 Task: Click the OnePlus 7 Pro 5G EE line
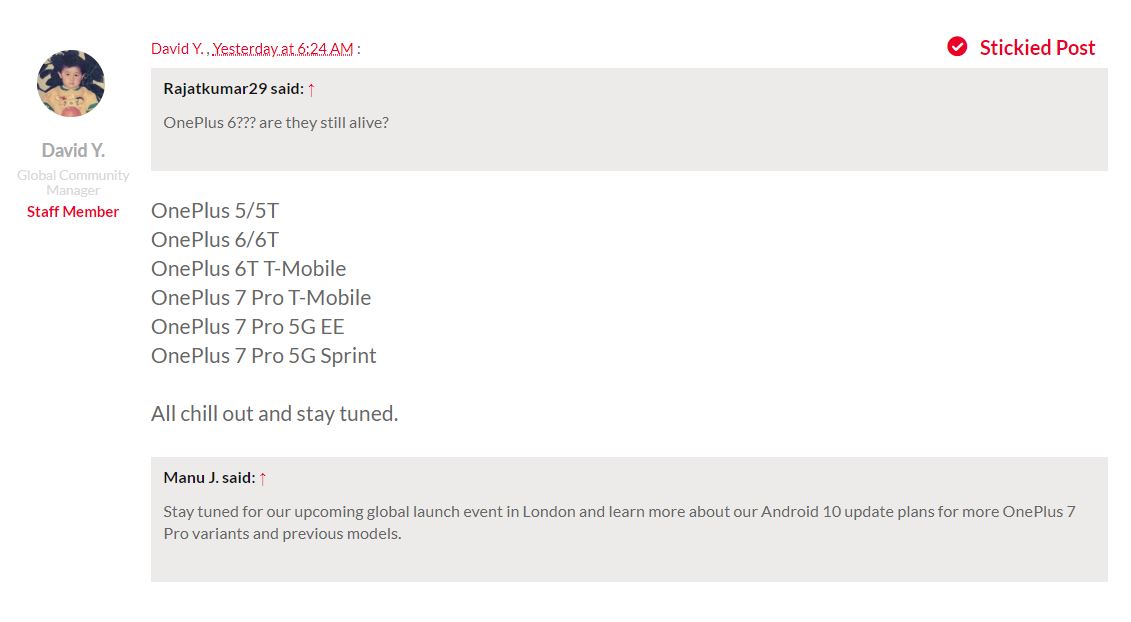(x=247, y=327)
